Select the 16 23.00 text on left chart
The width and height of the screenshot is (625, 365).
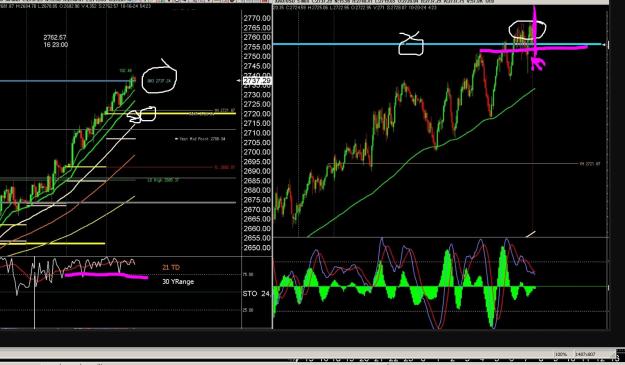[x=56, y=45]
